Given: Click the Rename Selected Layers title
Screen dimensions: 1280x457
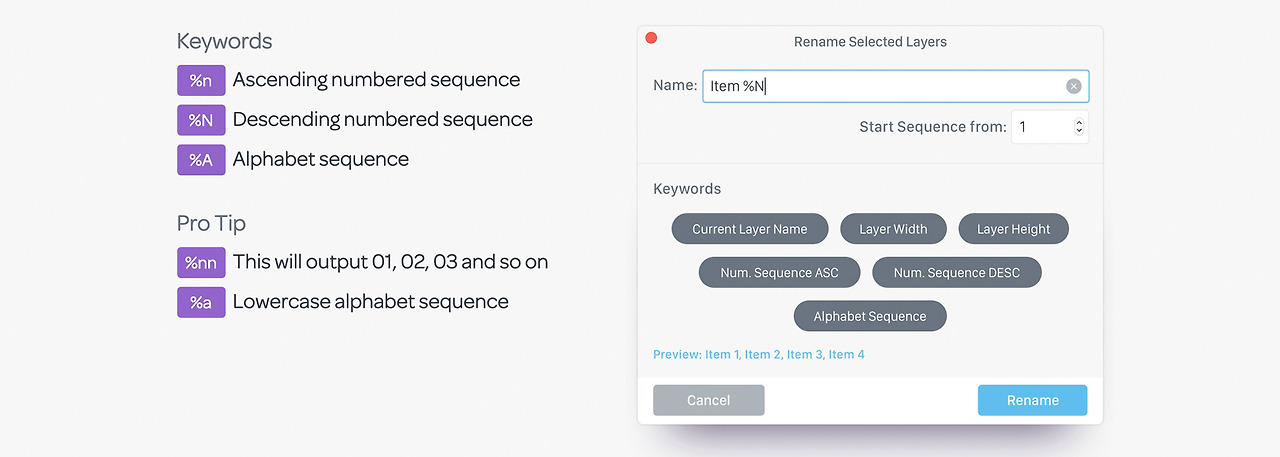Looking at the screenshot, I should point(870,42).
